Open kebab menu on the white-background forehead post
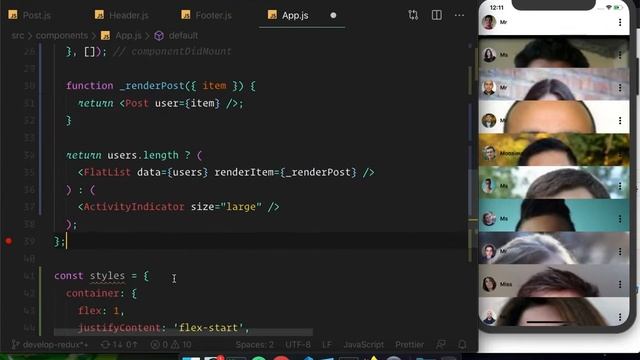Screen dimensions: 640x360 tap(620, 120)
